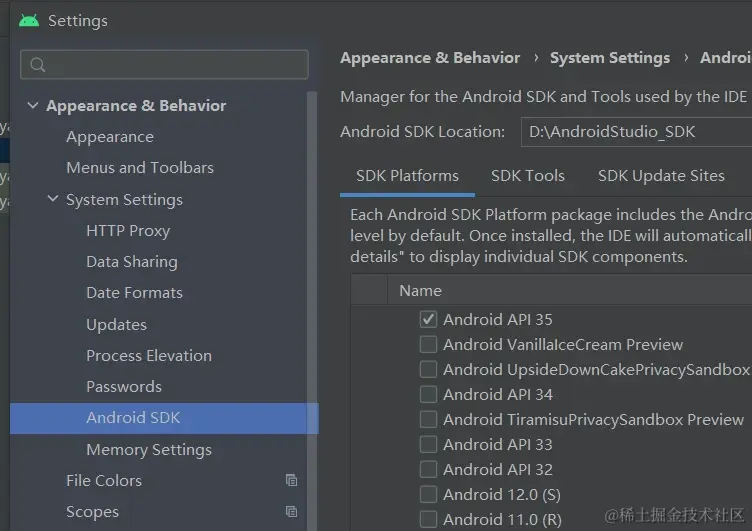Switch to the SDK Platforms tab
Viewport: 752px width, 531px height.
coord(407,176)
